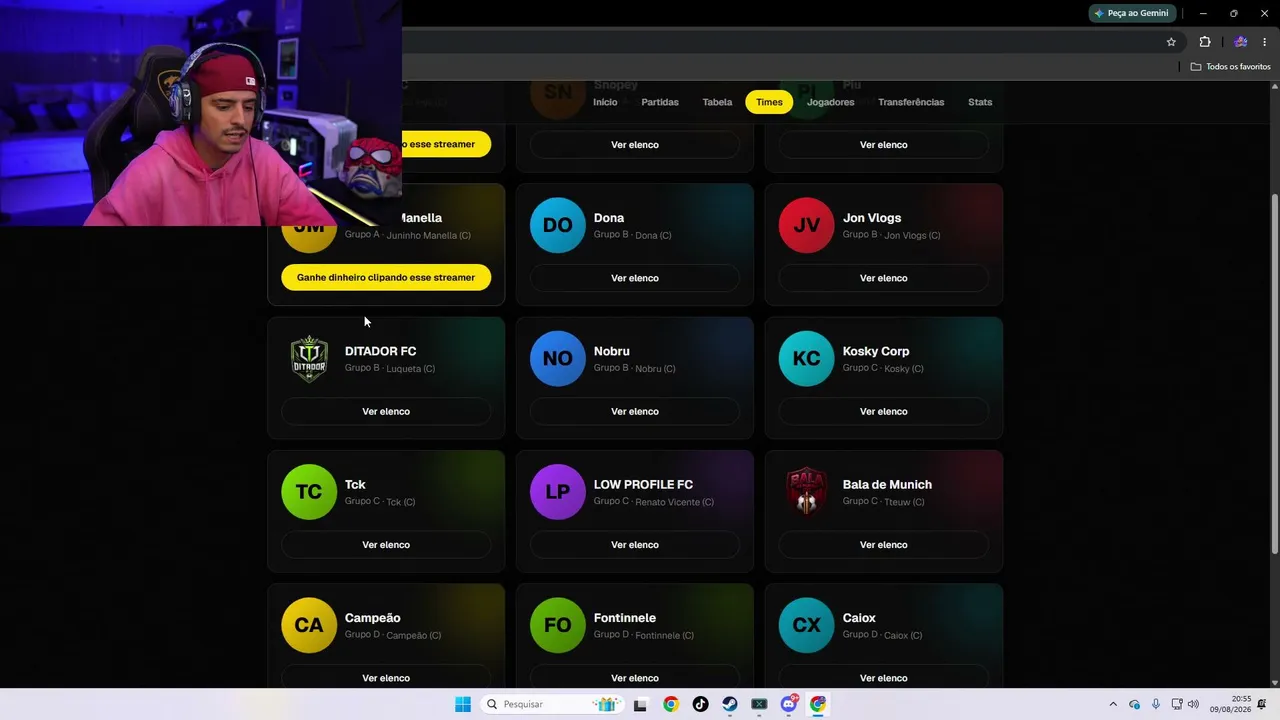1280x720 pixels.
Task: Show hidden system tray icons
Action: pos(1113,704)
